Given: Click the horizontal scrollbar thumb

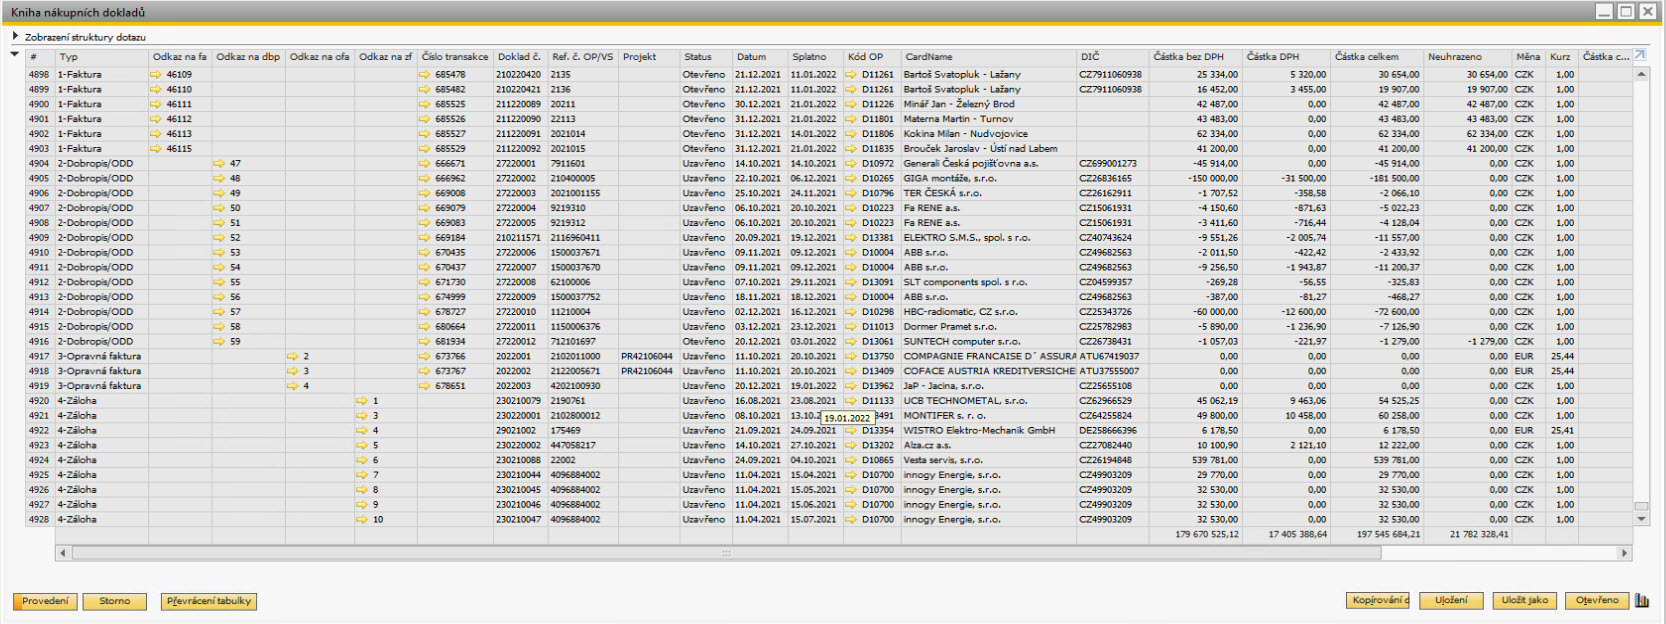Looking at the screenshot, I should point(725,553).
